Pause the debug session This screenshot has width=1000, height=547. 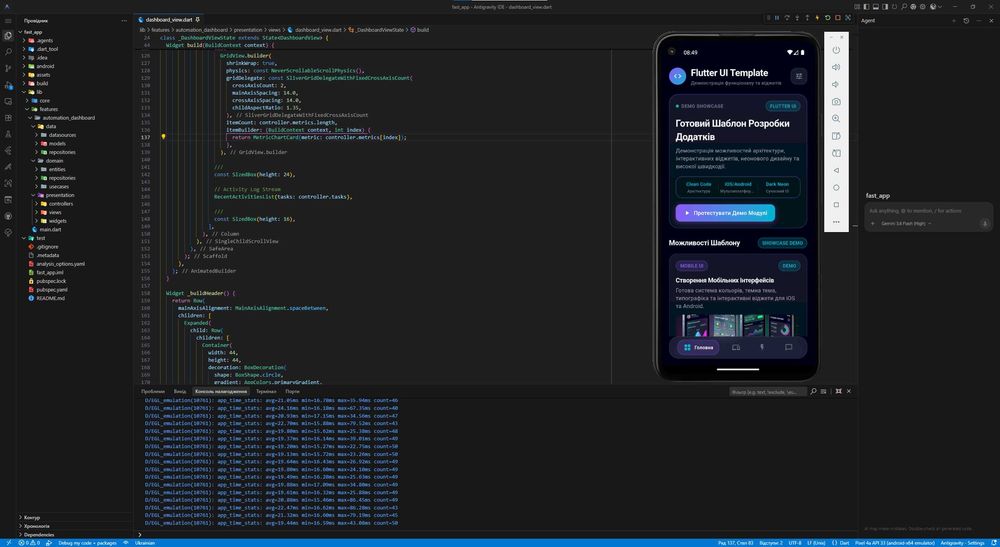point(777,18)
